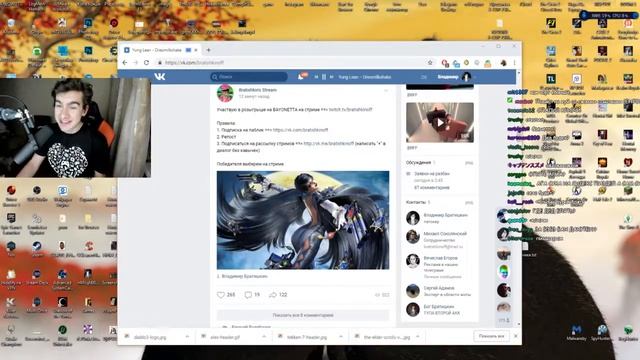Open the Steam shortcut on the desktop

point(37,249)
